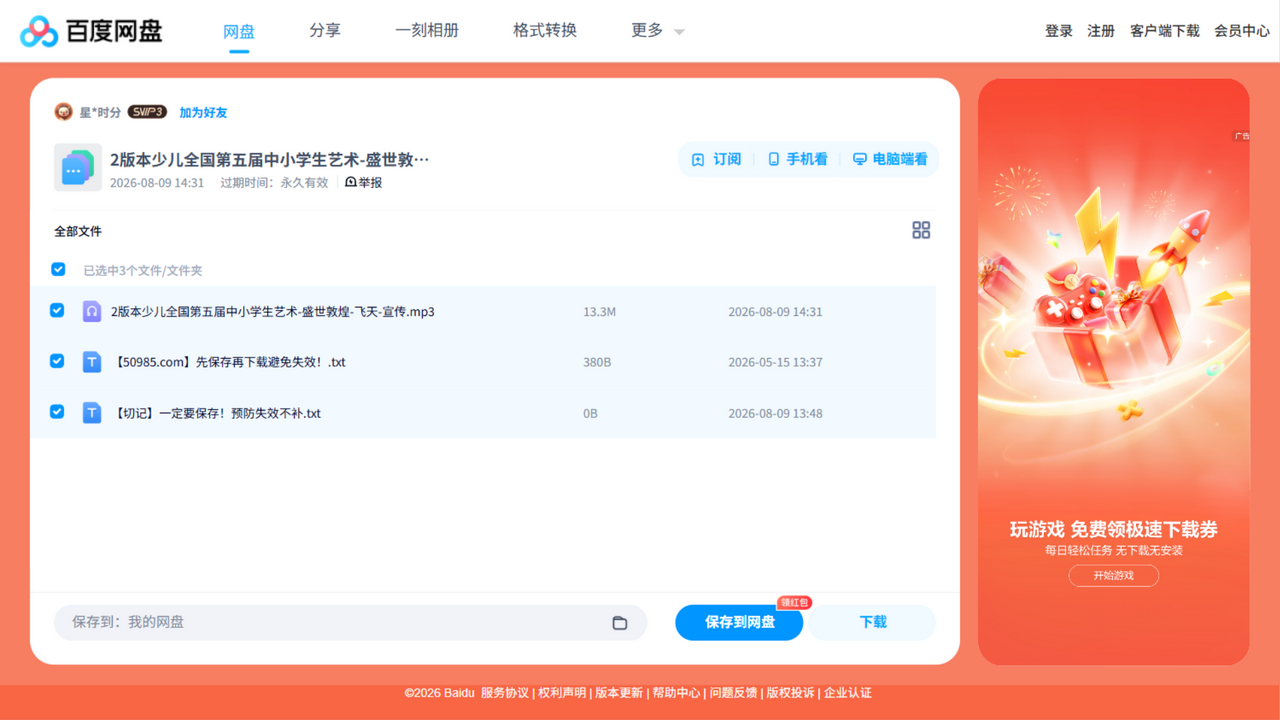Click the 2026-05-15 13:37 date
The width and height of the screenshot is (1280, 720).
click(x=775, y=362)
